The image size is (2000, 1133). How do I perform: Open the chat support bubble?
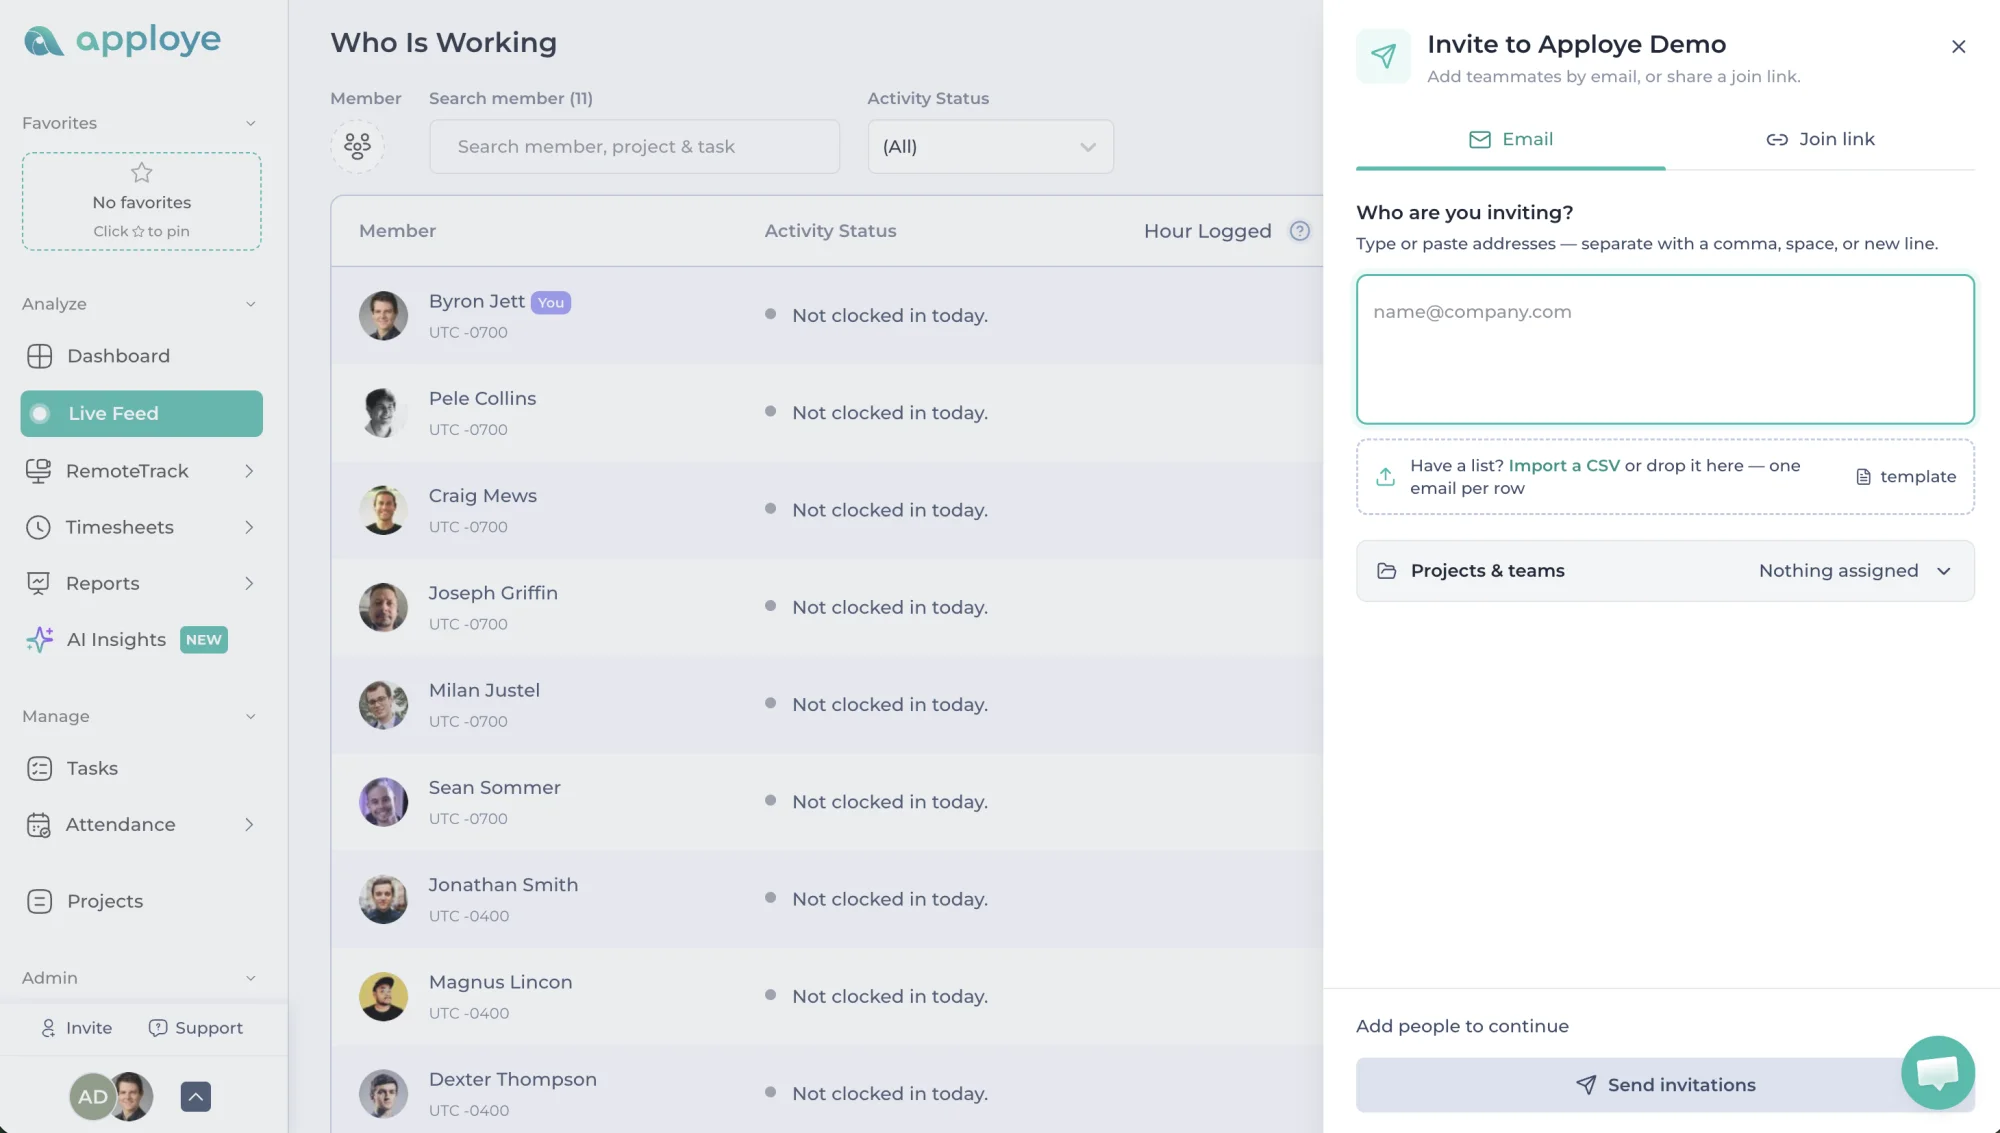1937,1072
